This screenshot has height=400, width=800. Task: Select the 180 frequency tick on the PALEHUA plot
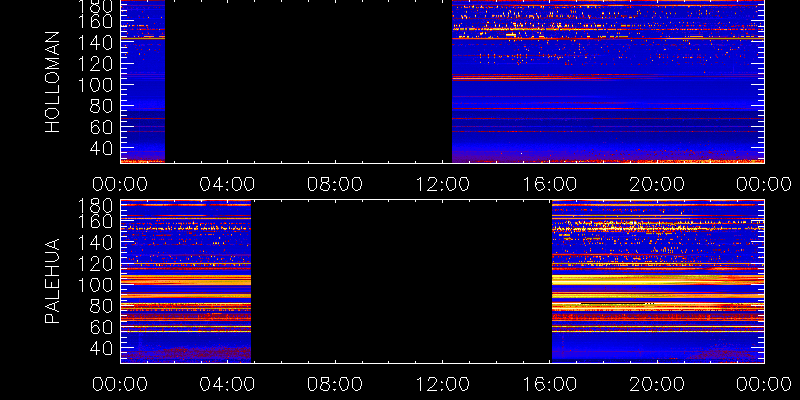95,206
